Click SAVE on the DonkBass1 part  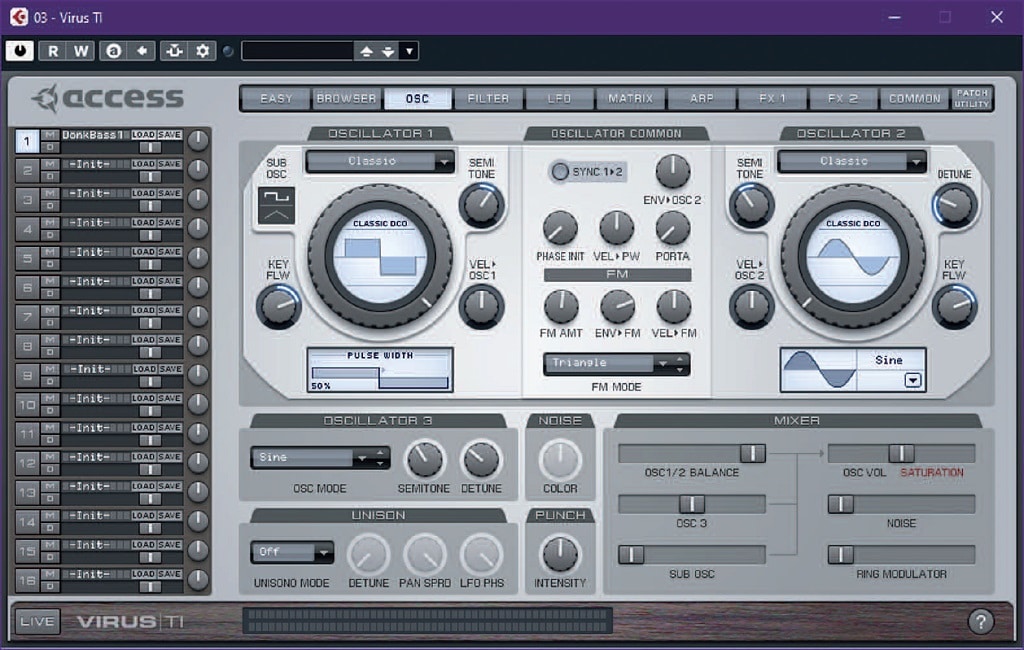tap(169, 135)
